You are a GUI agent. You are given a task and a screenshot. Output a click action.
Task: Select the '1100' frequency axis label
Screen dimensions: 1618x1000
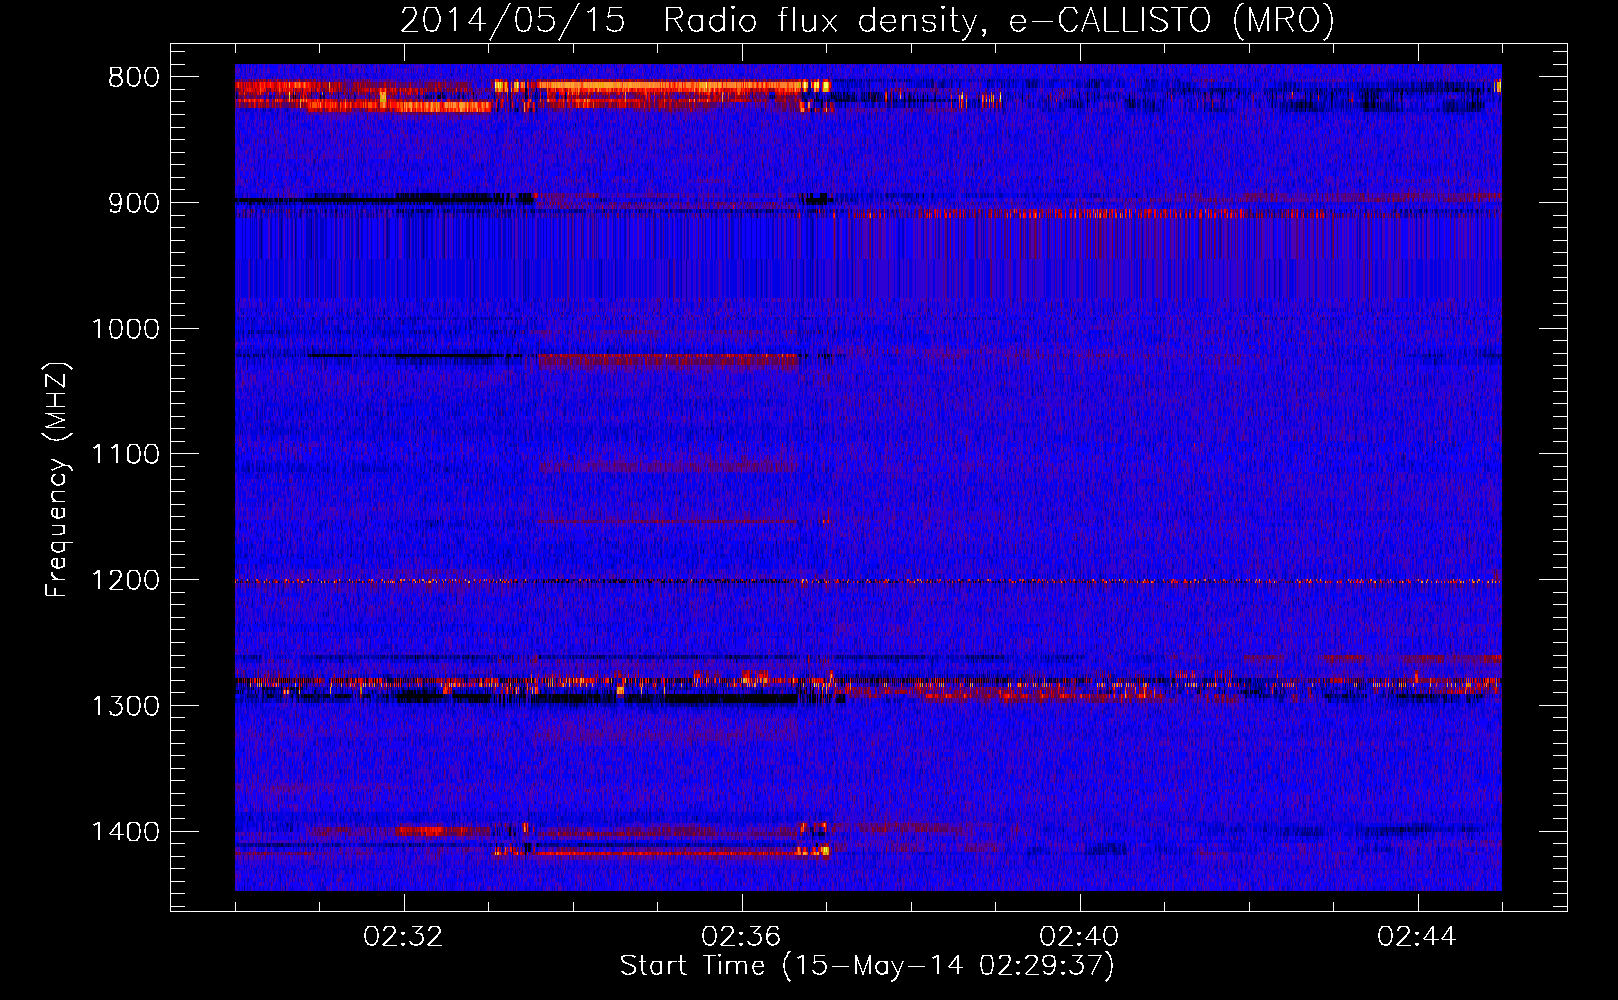[126, 455]
